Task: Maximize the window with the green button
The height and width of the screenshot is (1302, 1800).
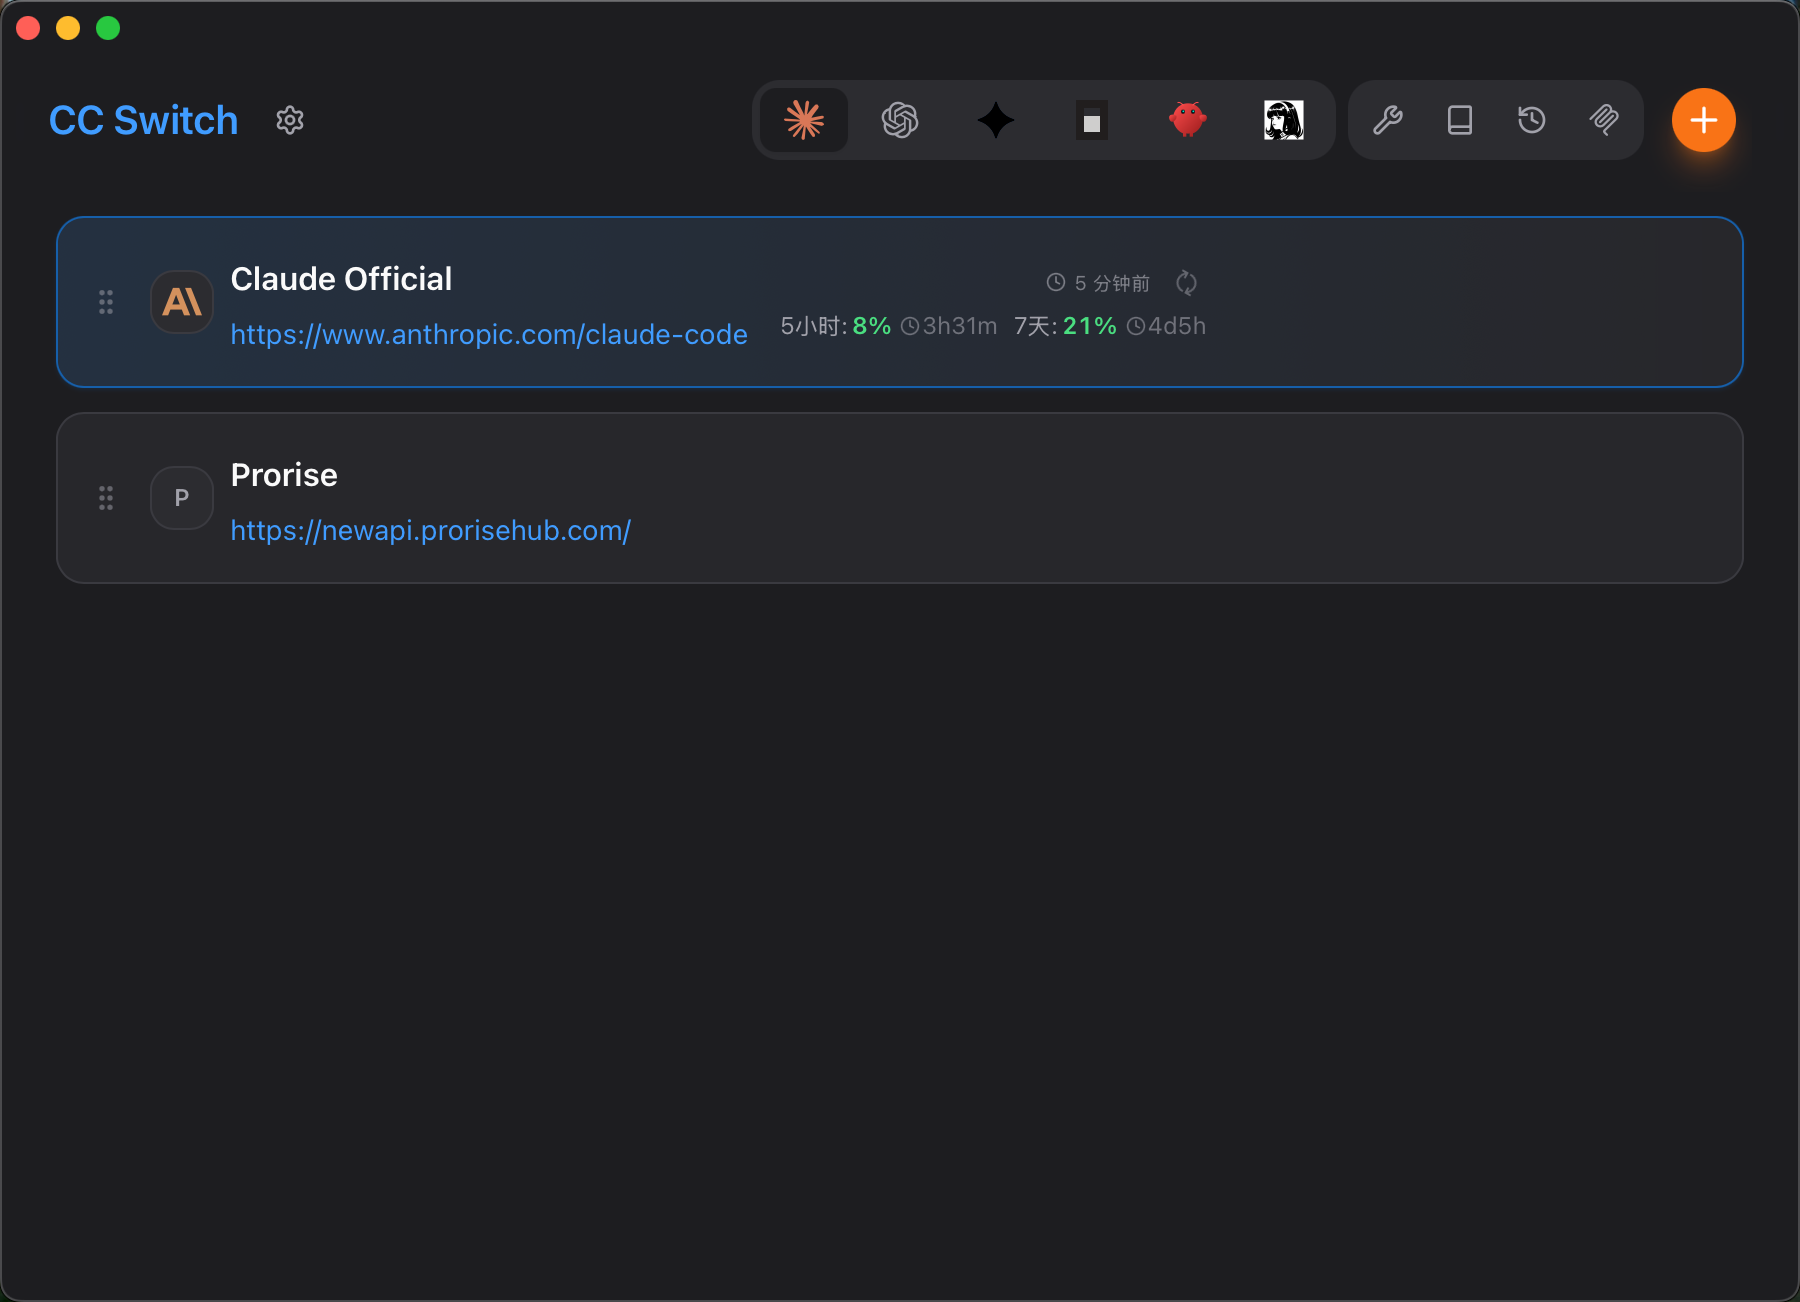Action: pyautogui.click(x=108, y=28)
